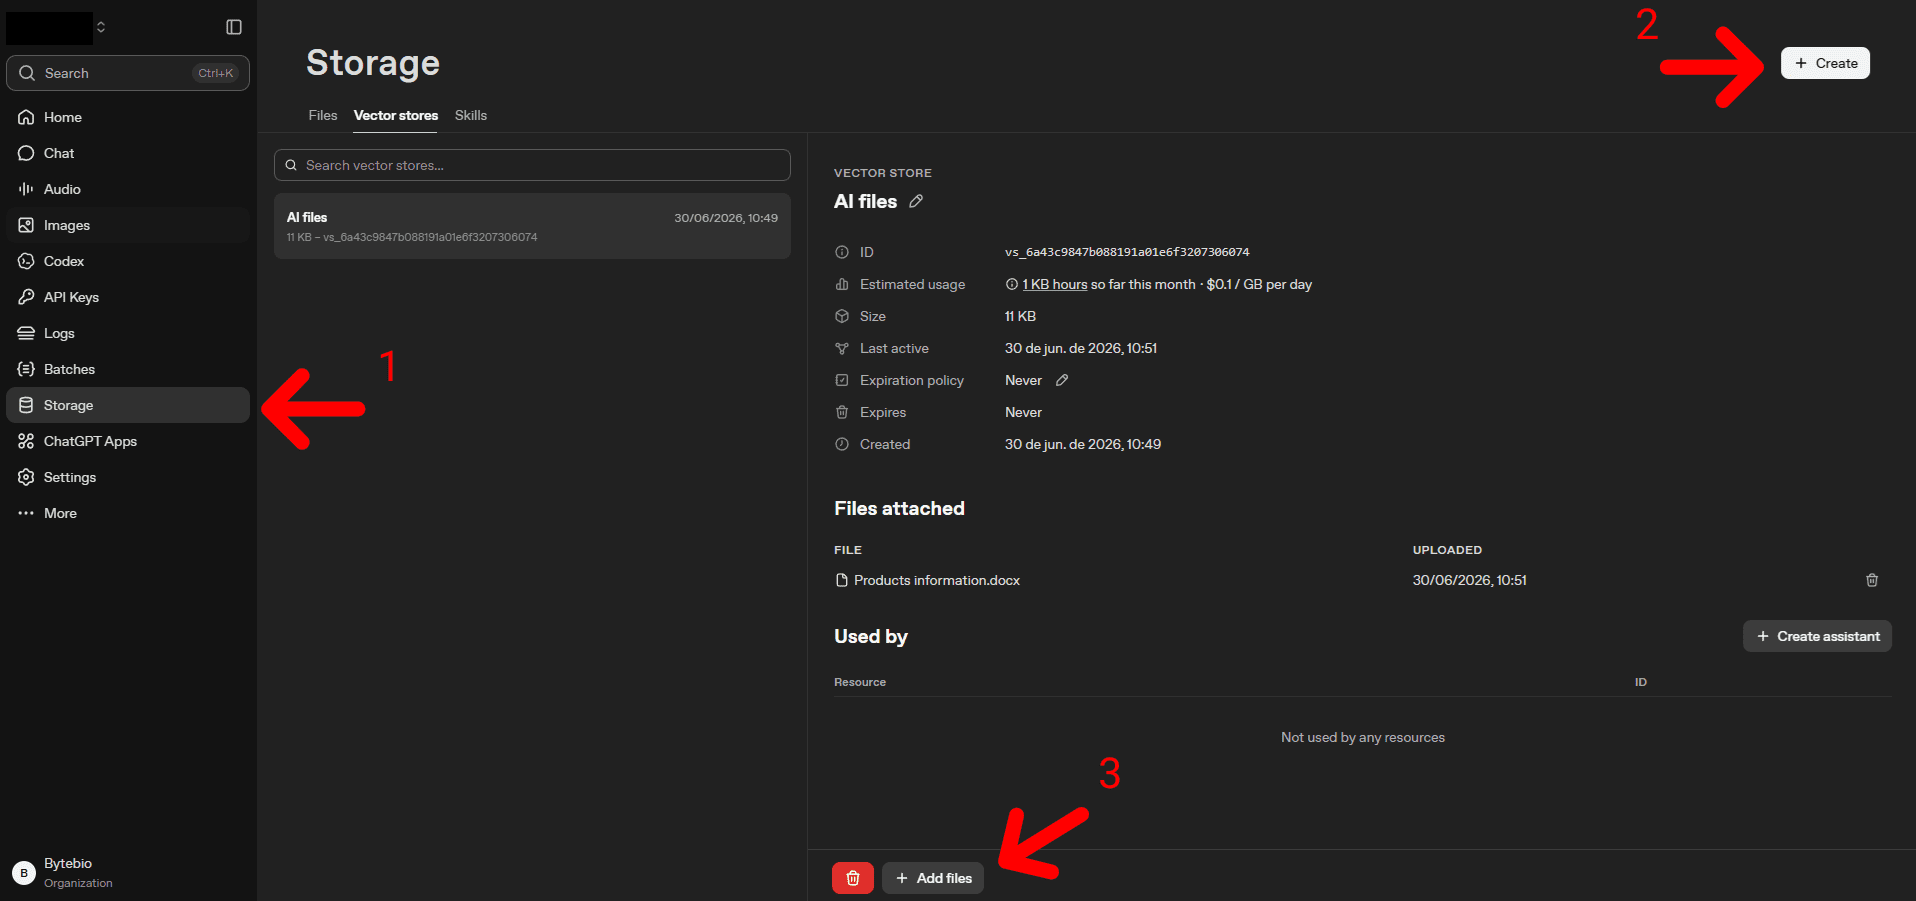Screen dimensions: 1916x901
Task: Expand the More sidebar menu
Action: pos(128,513)
